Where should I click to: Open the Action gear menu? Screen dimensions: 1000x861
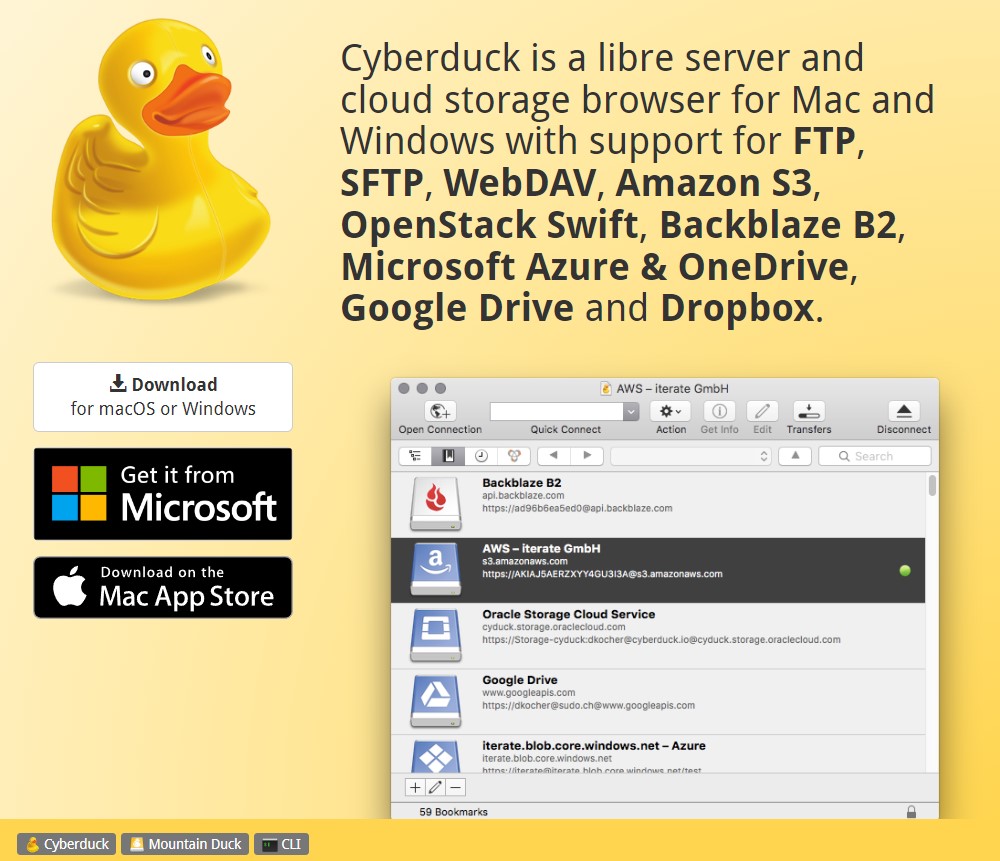click(x=671, y=411)
